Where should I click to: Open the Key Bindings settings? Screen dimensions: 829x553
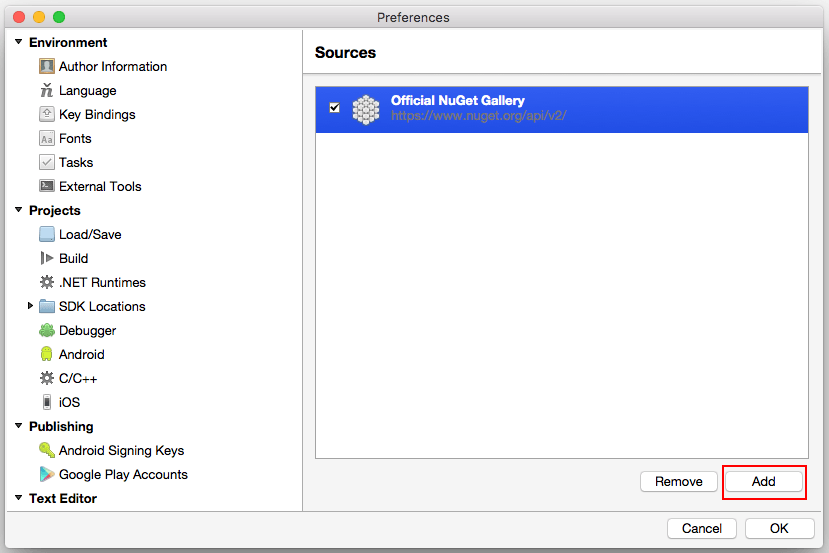(x=97, y=115)
